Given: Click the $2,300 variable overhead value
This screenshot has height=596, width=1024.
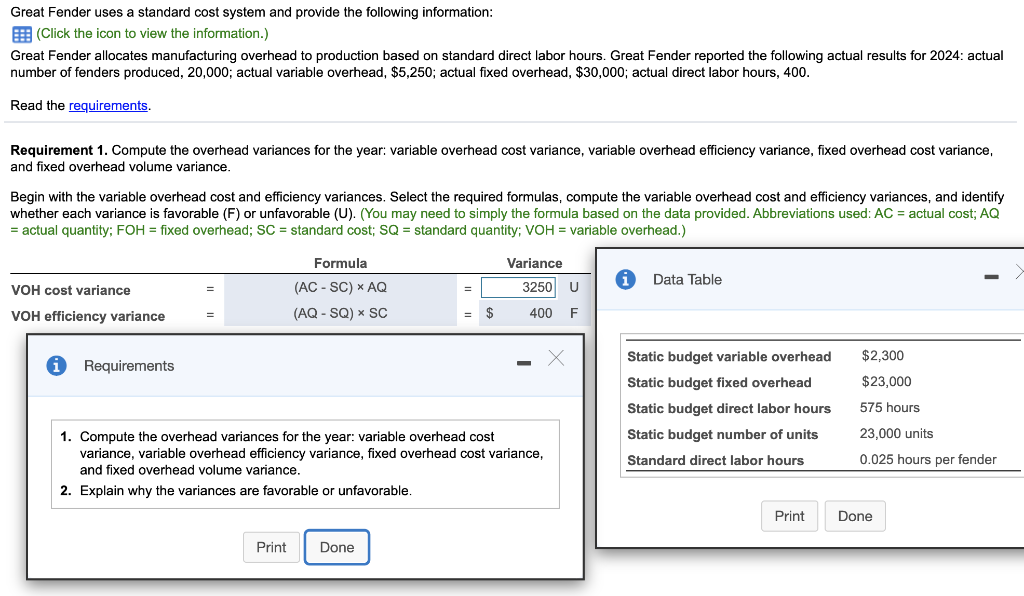Looking at the screenshot, I should click(882, 356).
